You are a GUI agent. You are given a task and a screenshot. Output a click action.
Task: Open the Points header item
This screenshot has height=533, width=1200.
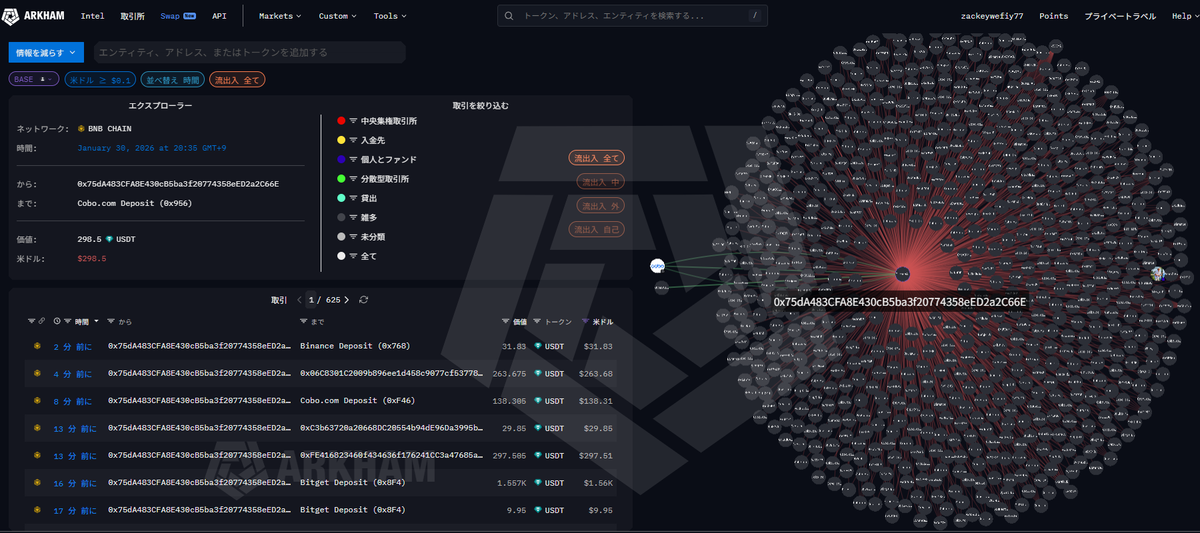coord(1053,16)
